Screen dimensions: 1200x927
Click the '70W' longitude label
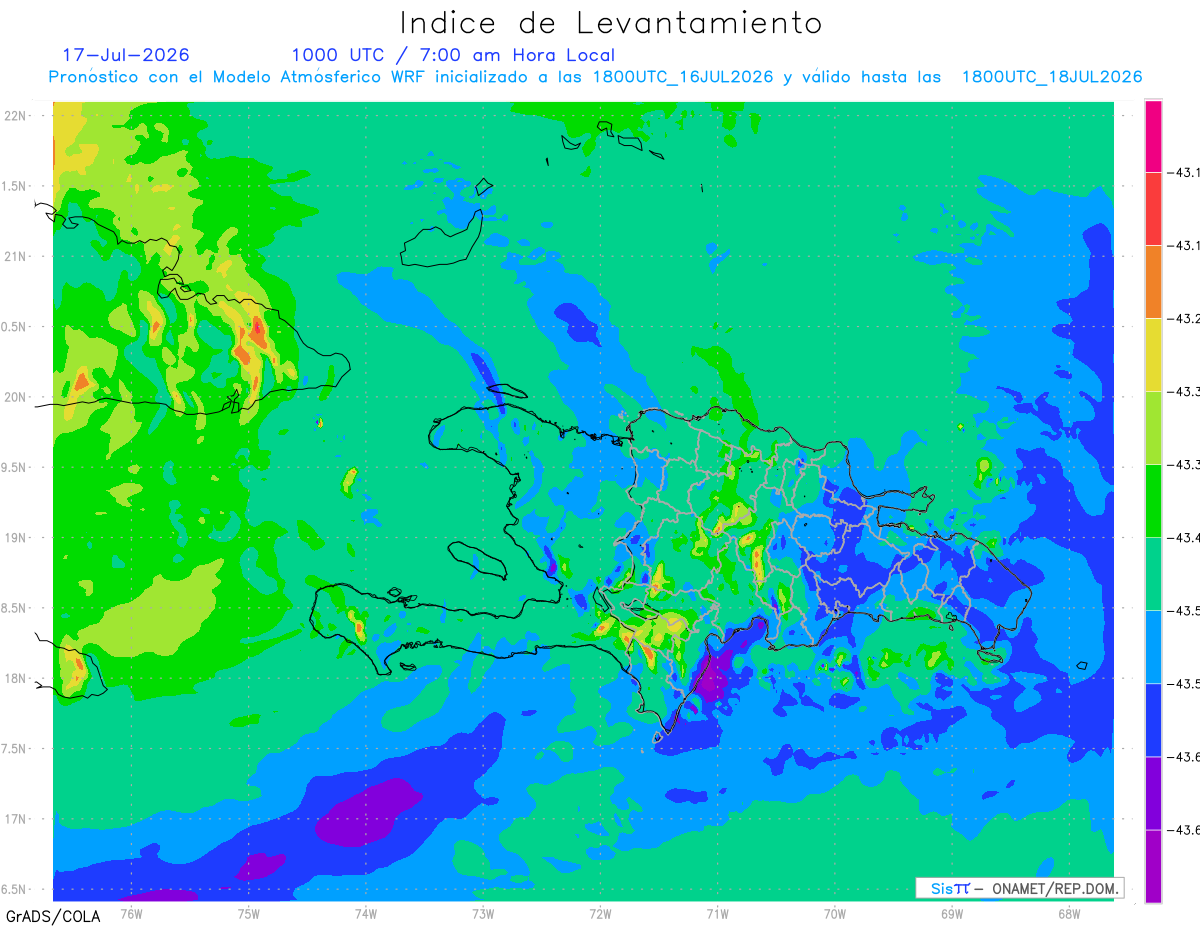(835, 913)
